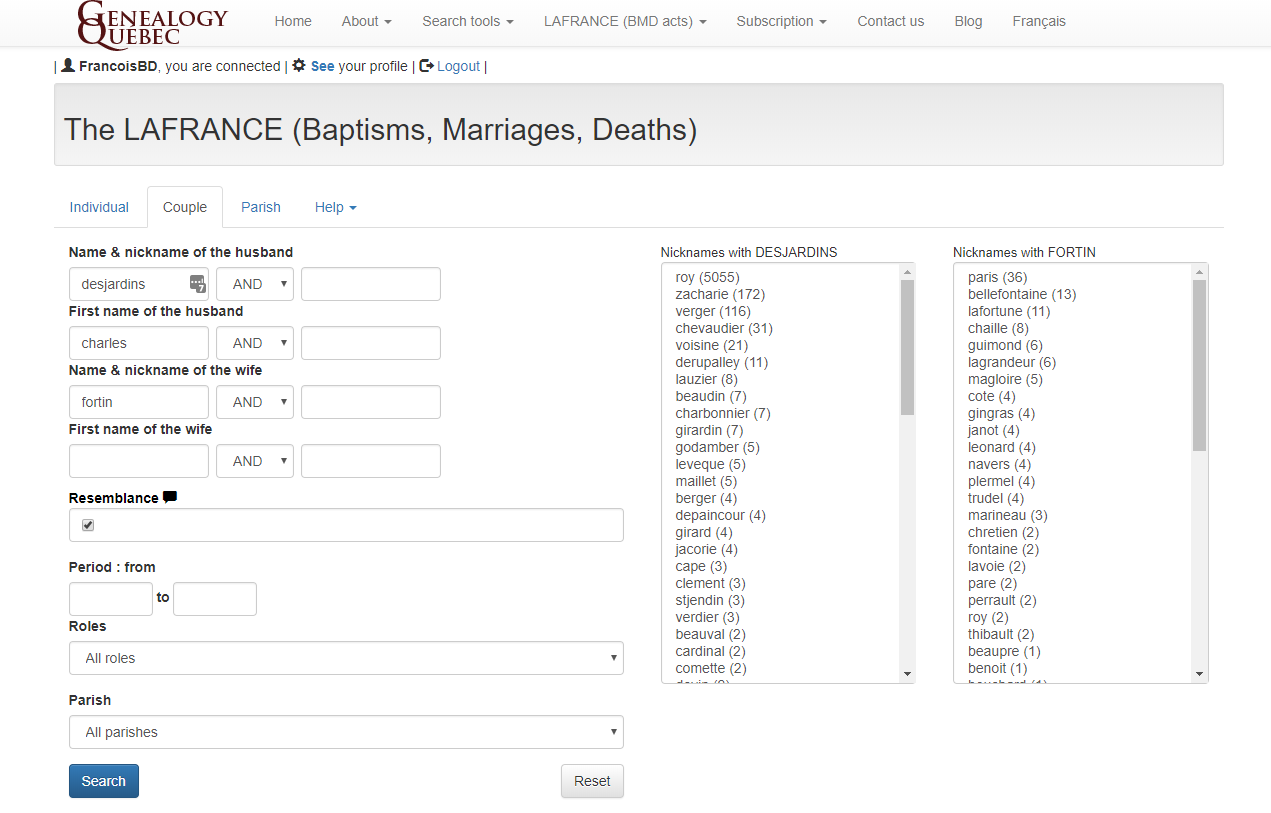This screenshot has width=1271, height=813.
Task: Click the up arrow of FORTIN list scrollbar
Action: (x=1200, y=272)
